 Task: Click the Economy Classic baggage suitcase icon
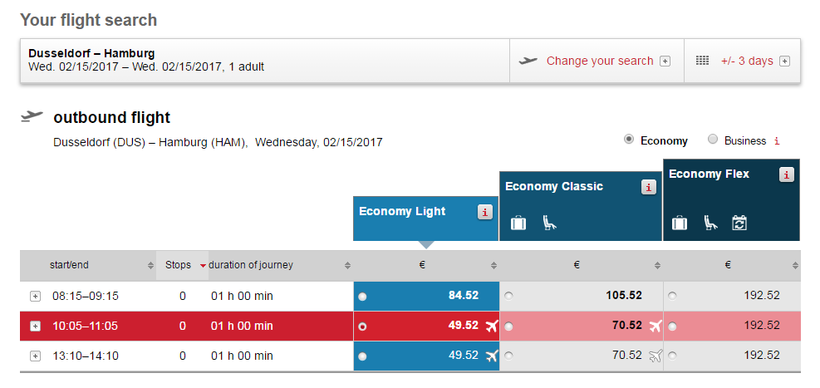[518, 223]
